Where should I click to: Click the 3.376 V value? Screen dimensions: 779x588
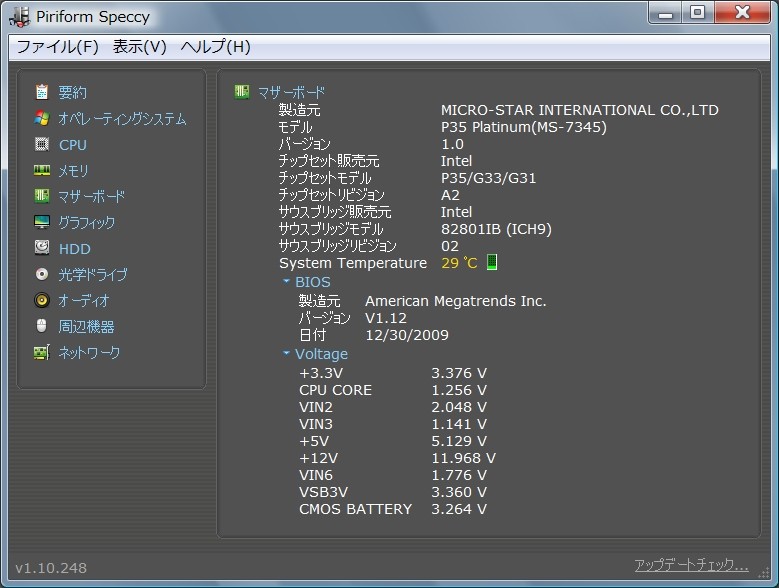point(459,373)
